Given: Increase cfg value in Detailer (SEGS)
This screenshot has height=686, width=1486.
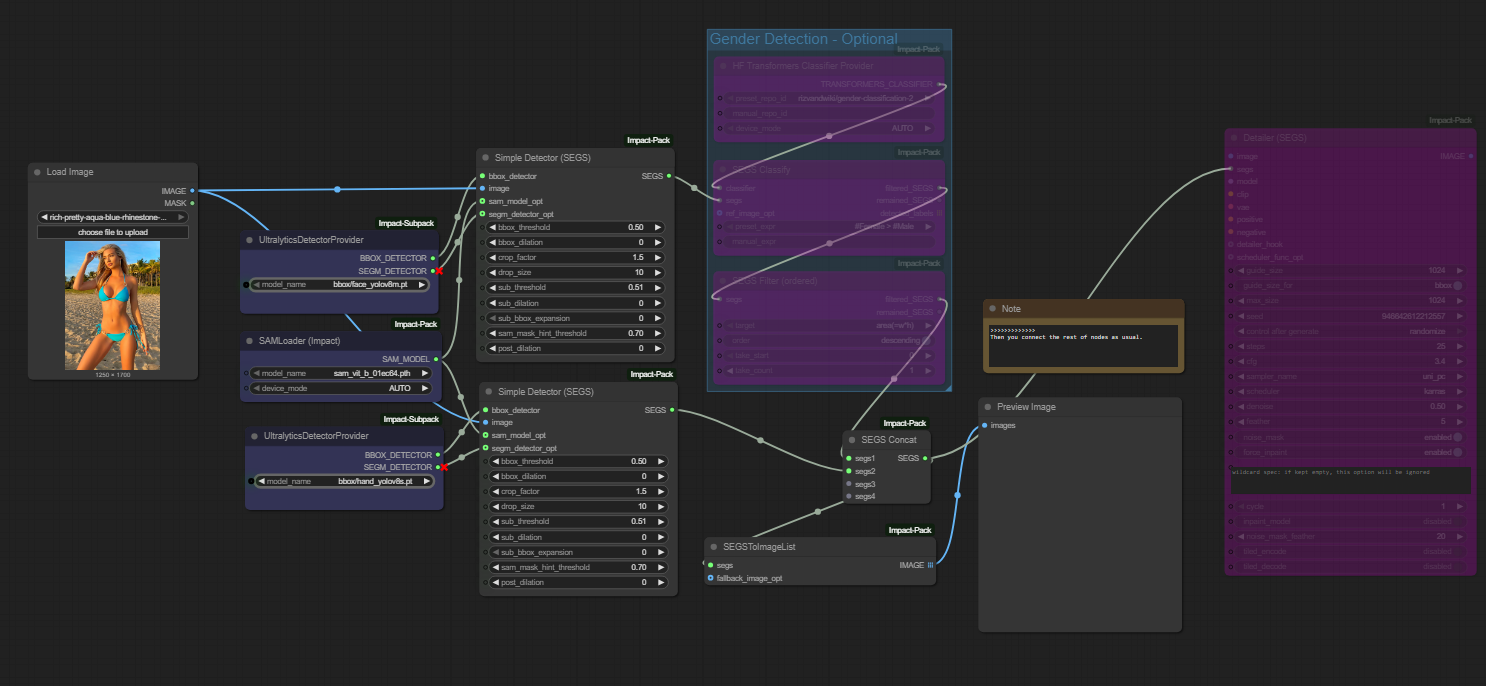Looking at the screenshot, I should [1460, 361].
